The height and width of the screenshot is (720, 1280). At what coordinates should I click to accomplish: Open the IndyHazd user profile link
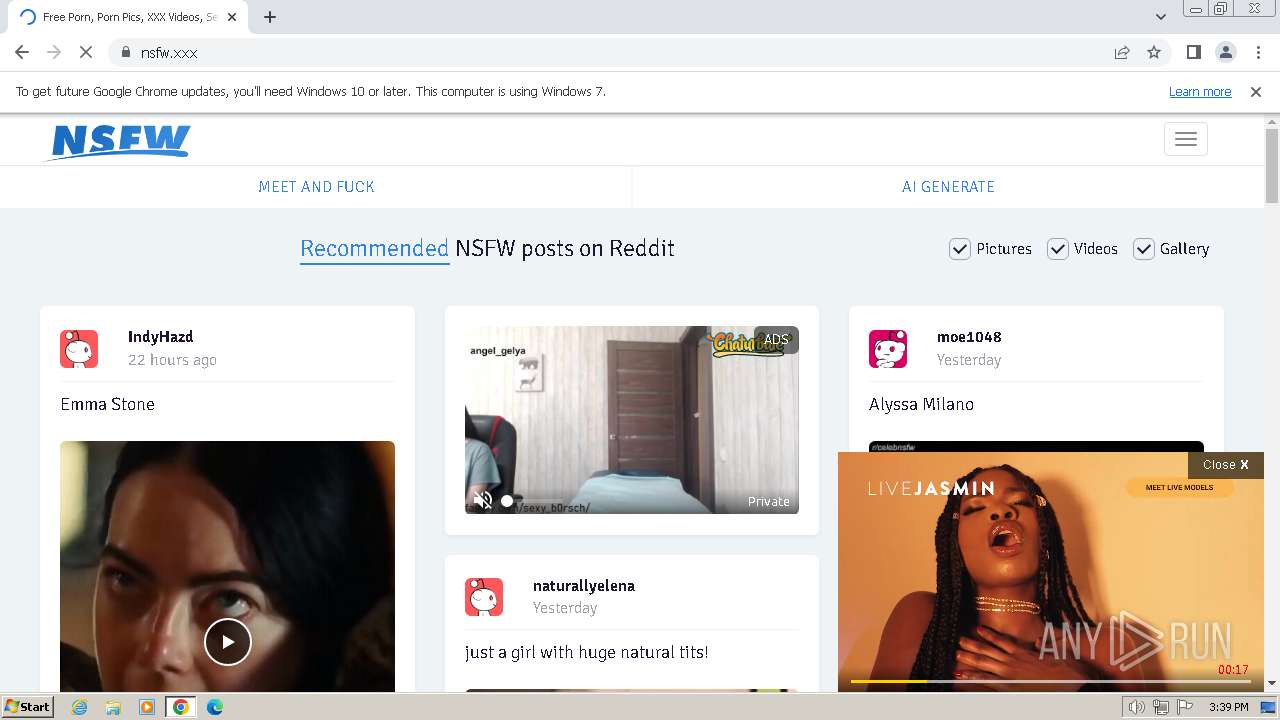point(160,337)
